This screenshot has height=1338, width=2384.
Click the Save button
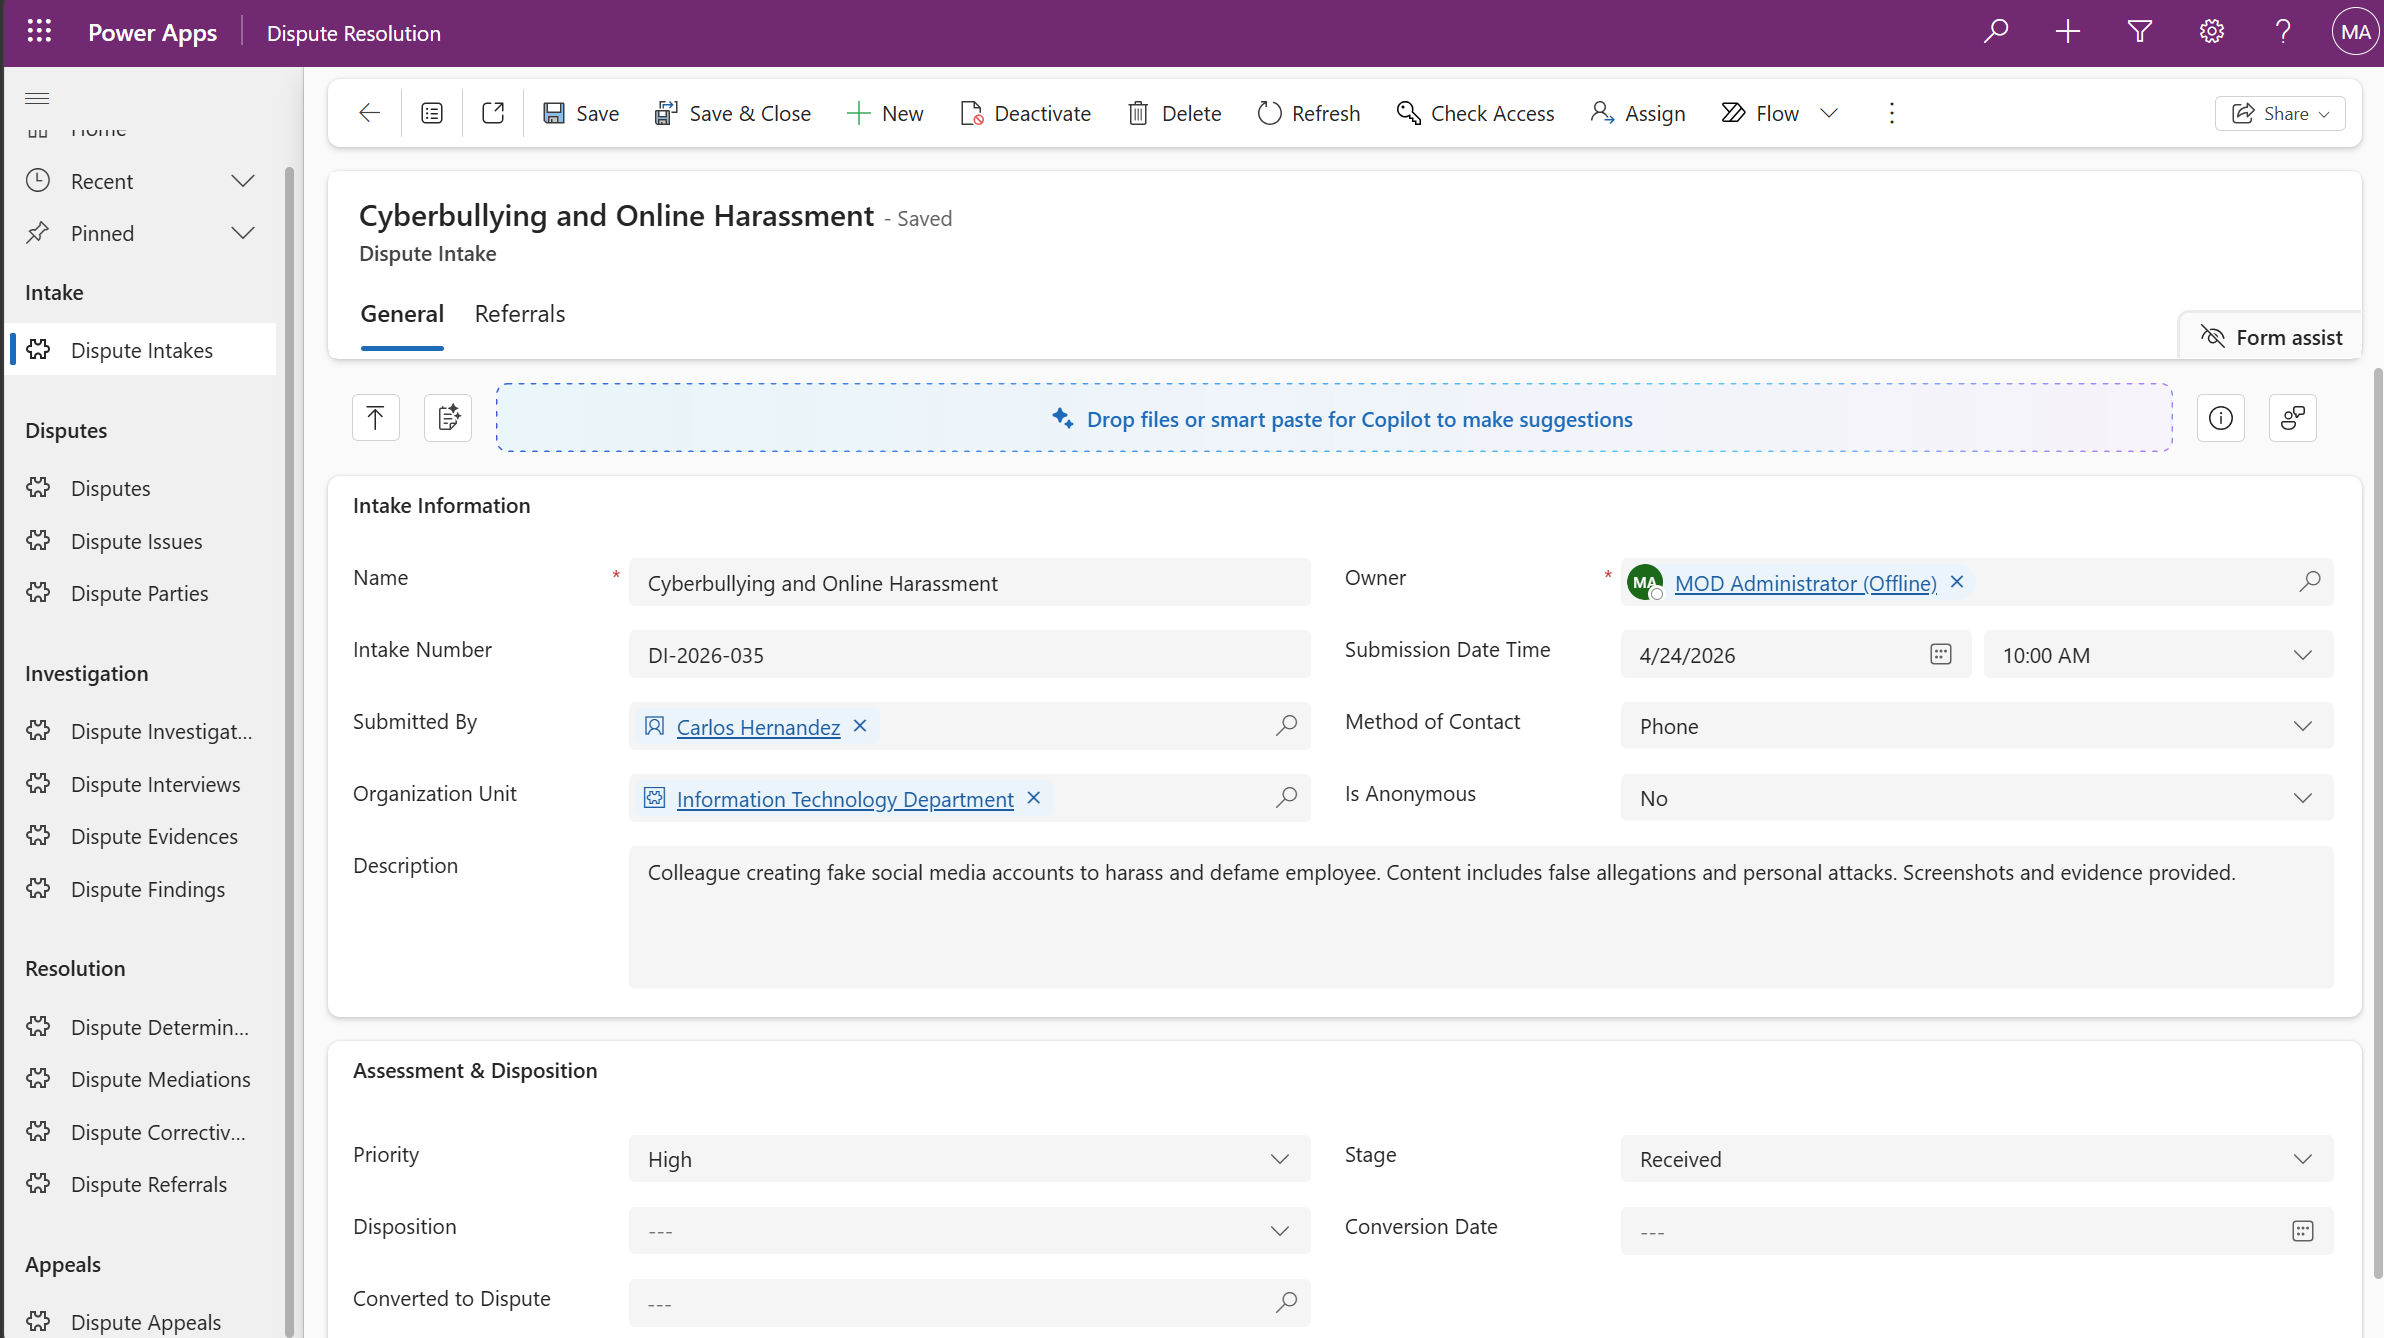point(581,113)
